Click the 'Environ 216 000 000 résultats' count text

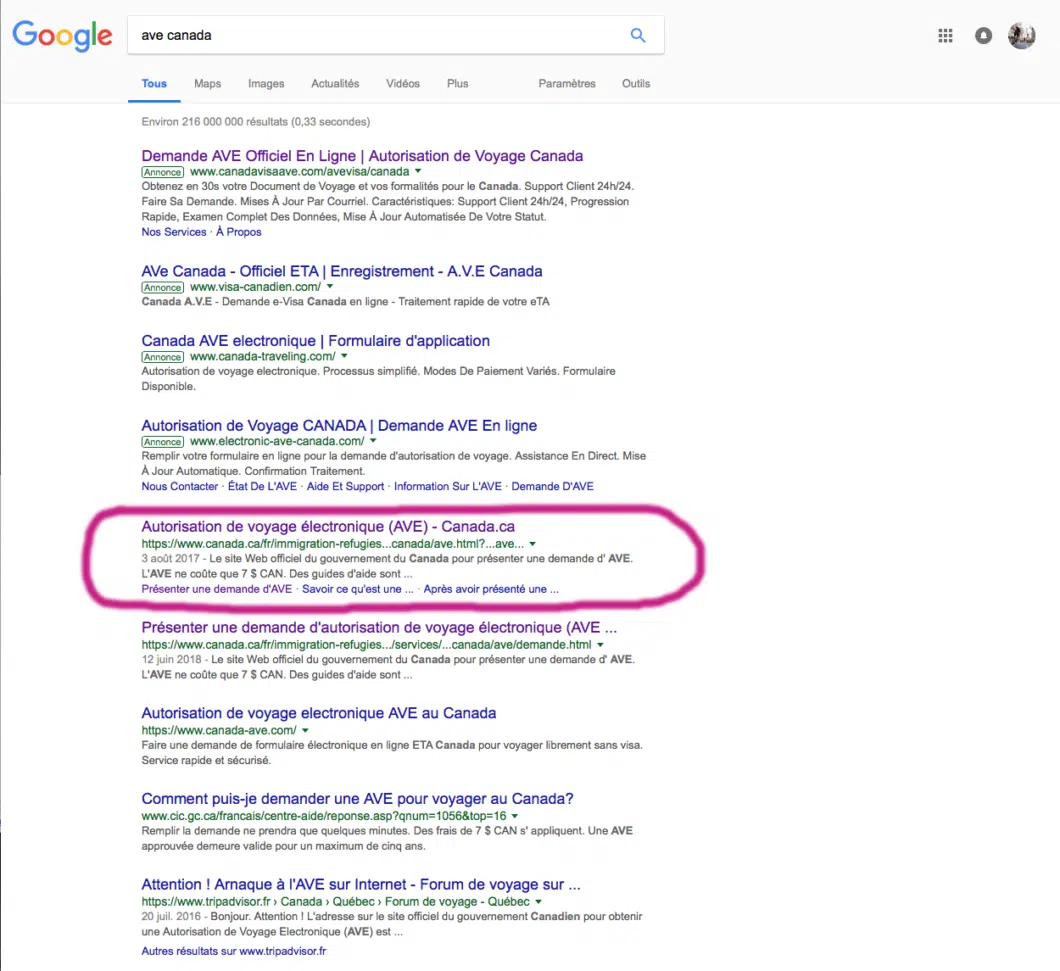256,122
